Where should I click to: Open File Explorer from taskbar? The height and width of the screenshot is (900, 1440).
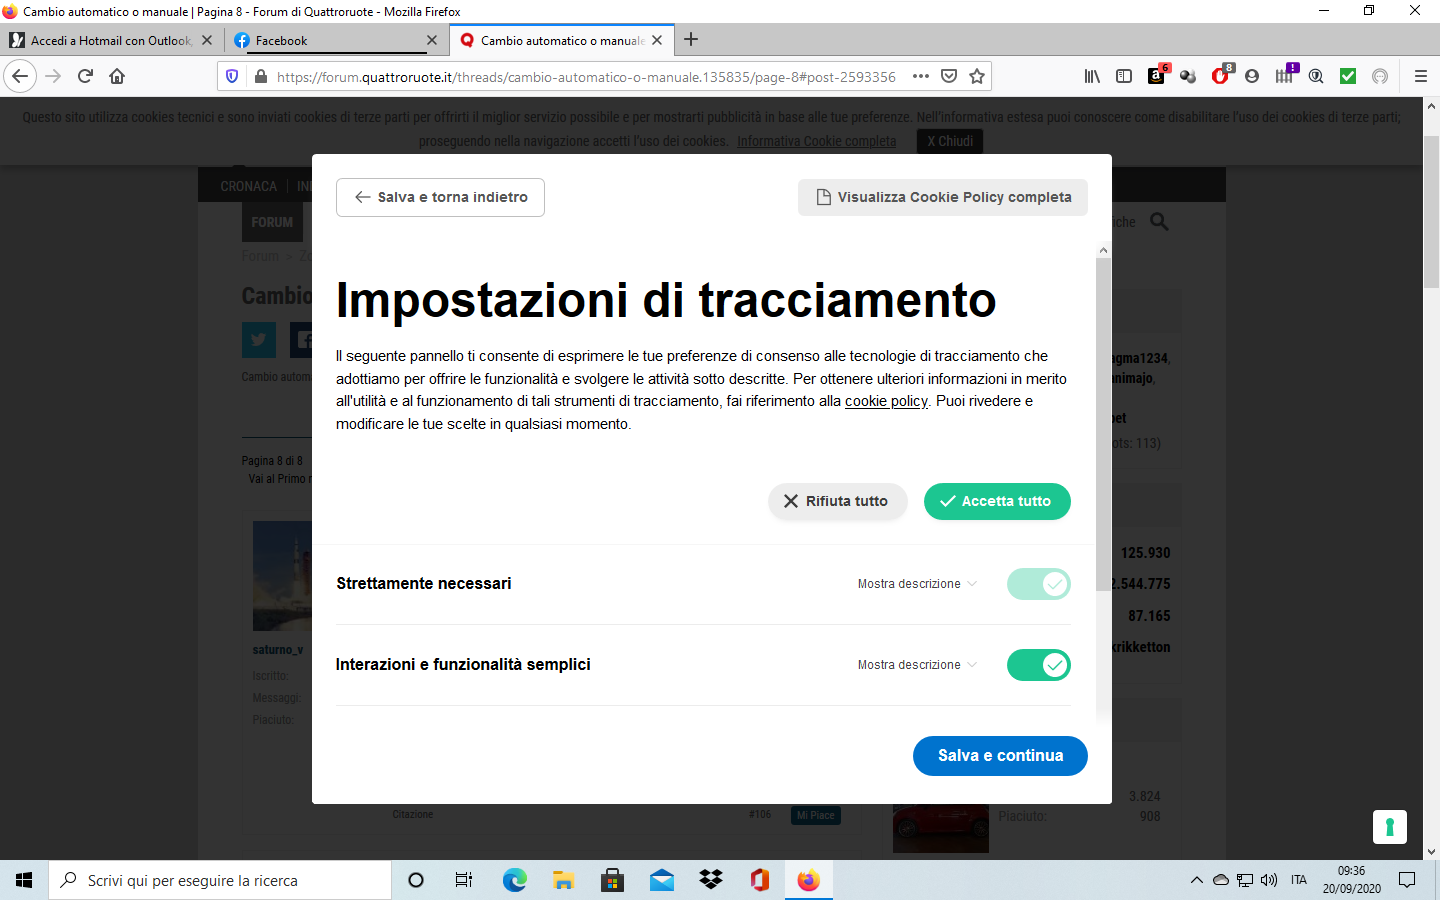pos(563,880)
